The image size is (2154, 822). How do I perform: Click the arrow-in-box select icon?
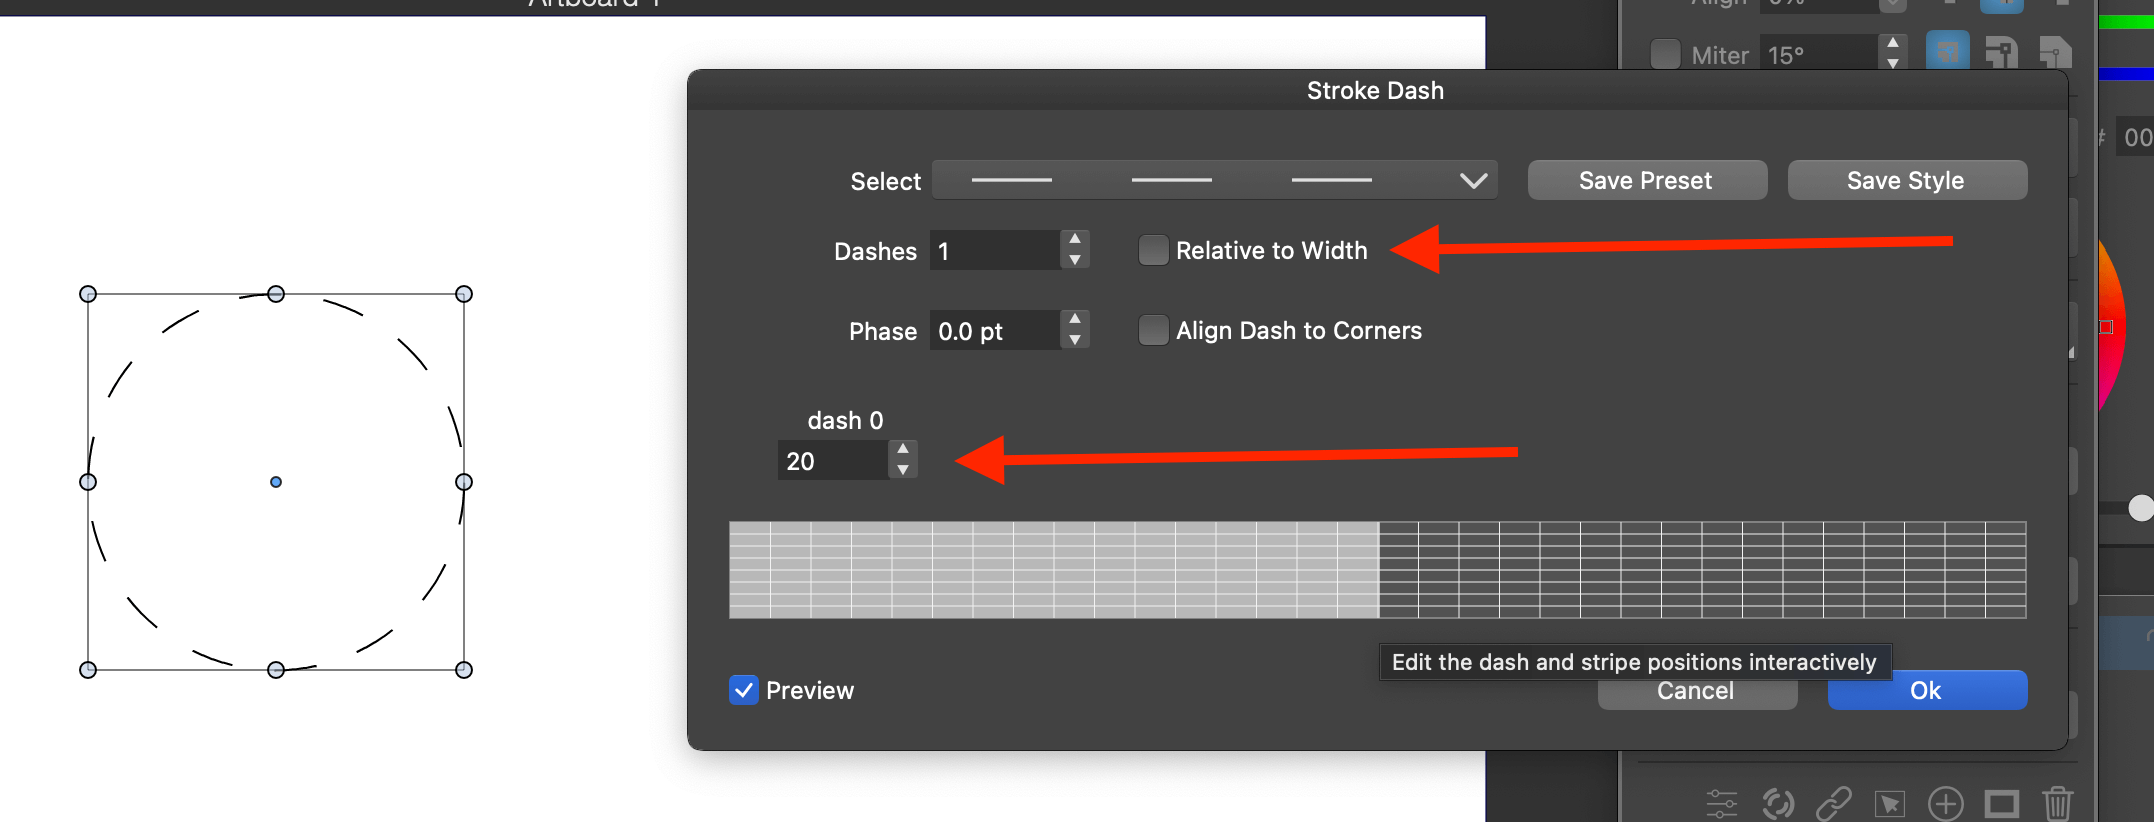(1889, 803)
